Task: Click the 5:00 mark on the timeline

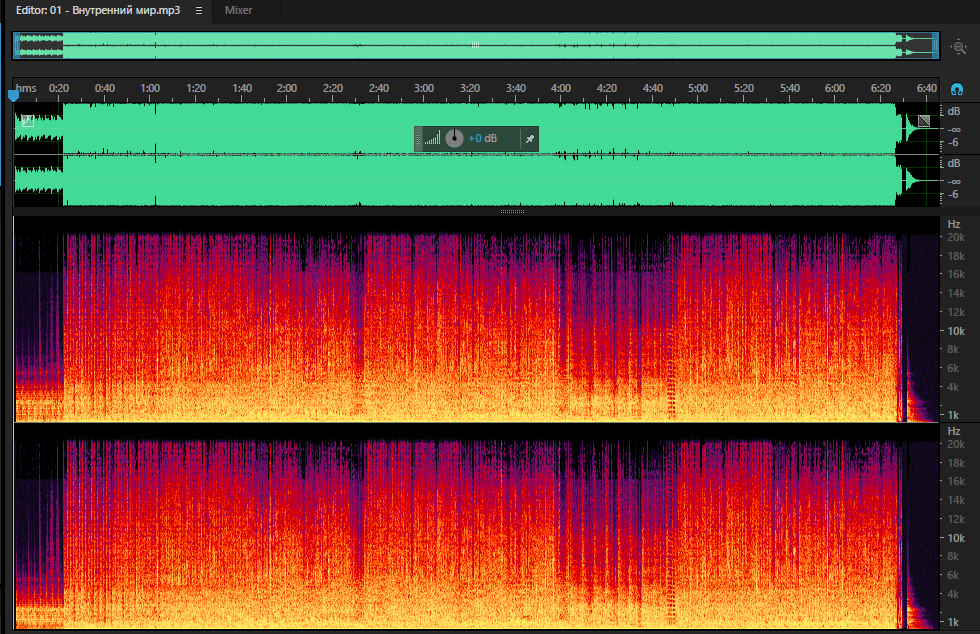Action: (x=698, y=88)
